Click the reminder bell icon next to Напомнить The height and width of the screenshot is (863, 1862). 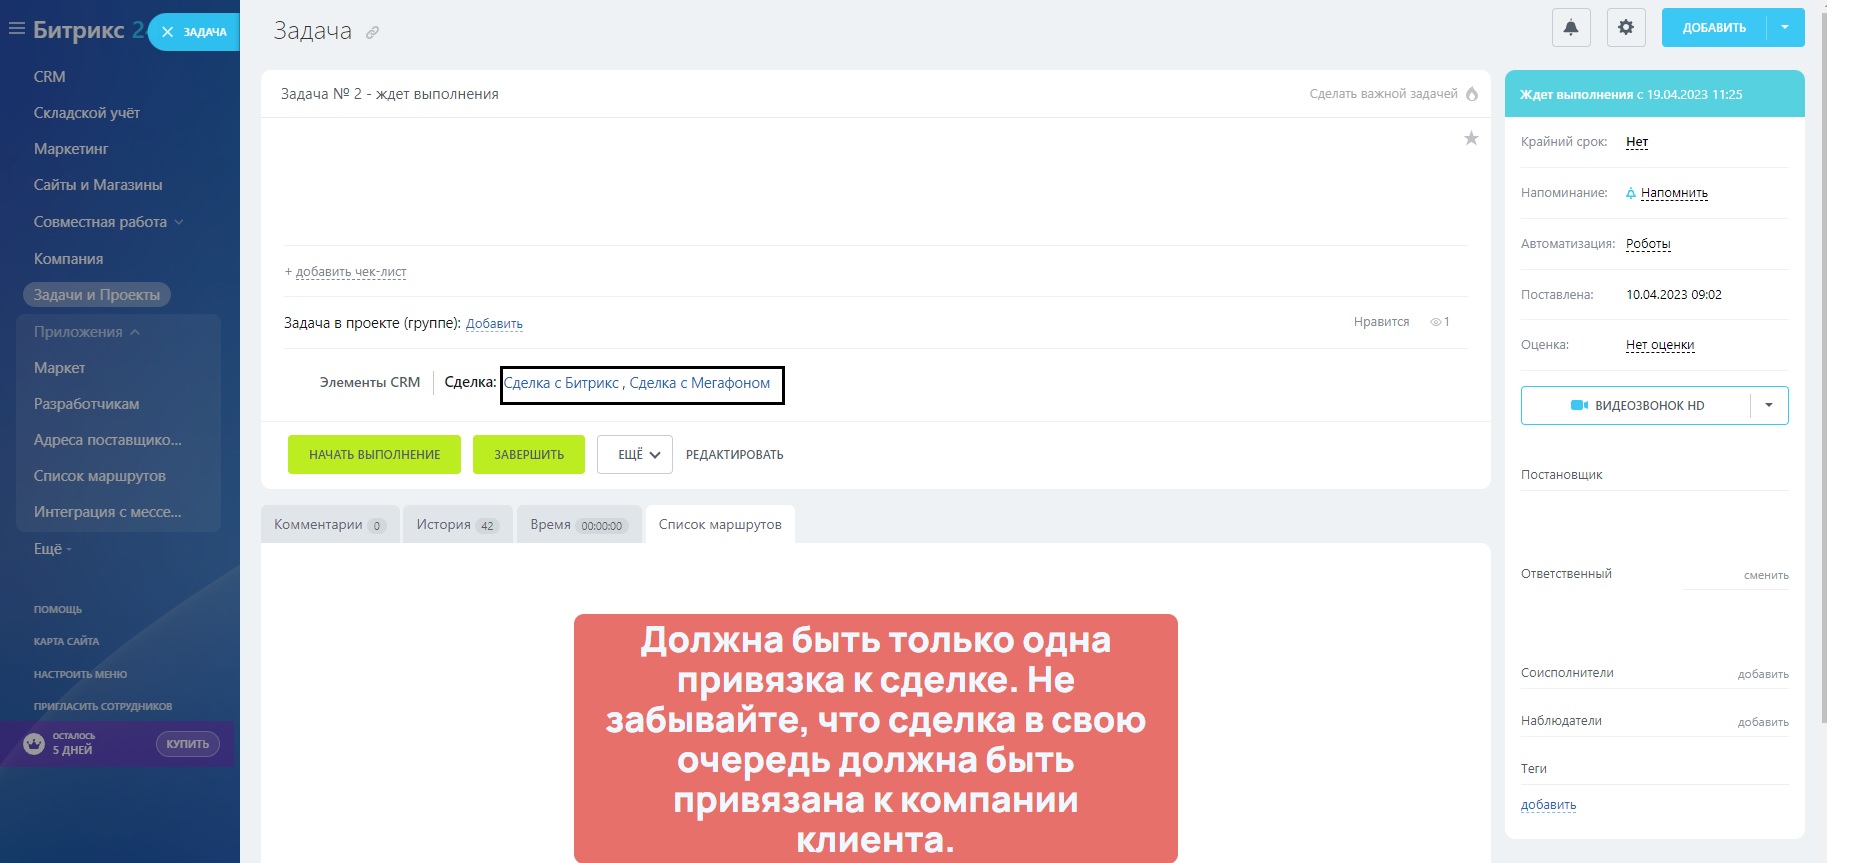pos(1631,193)
